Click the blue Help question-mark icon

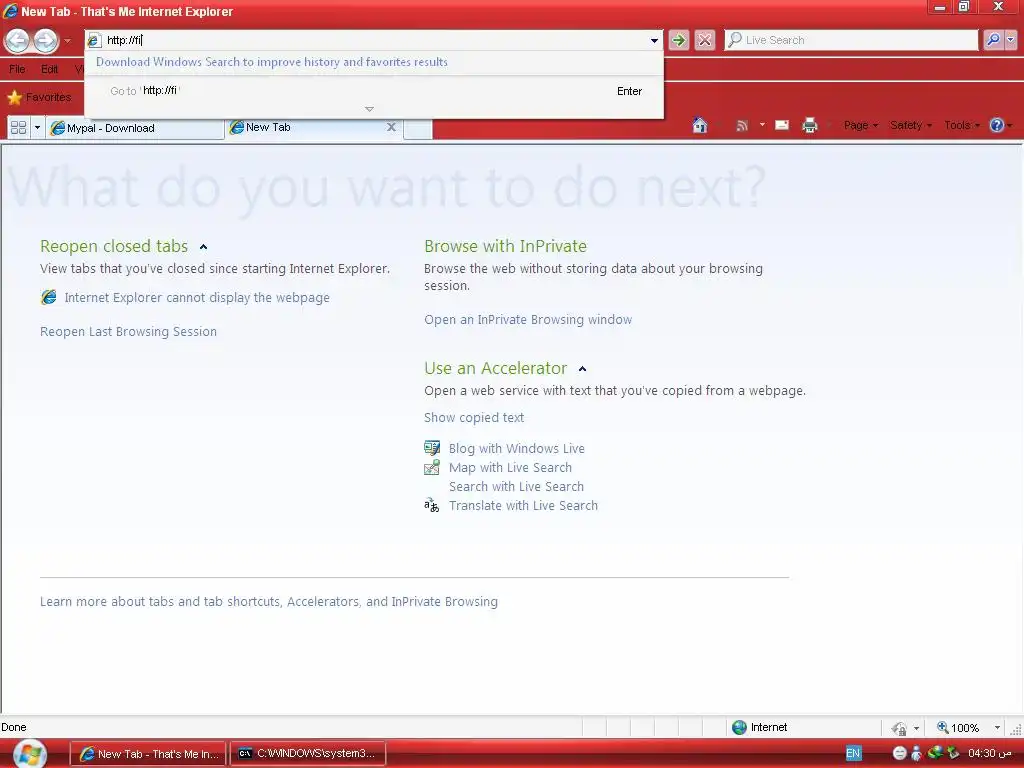click(997, 125)
